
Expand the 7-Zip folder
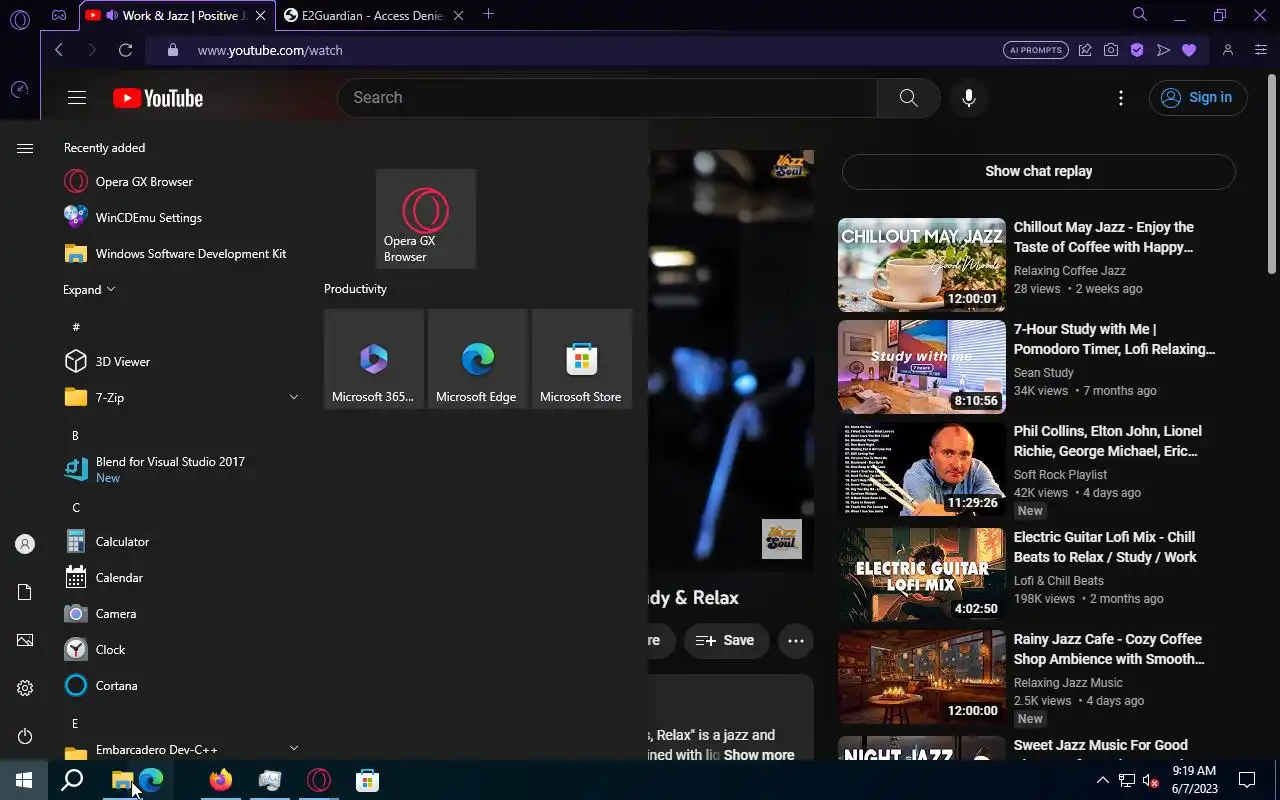click(x=180, y=398)
